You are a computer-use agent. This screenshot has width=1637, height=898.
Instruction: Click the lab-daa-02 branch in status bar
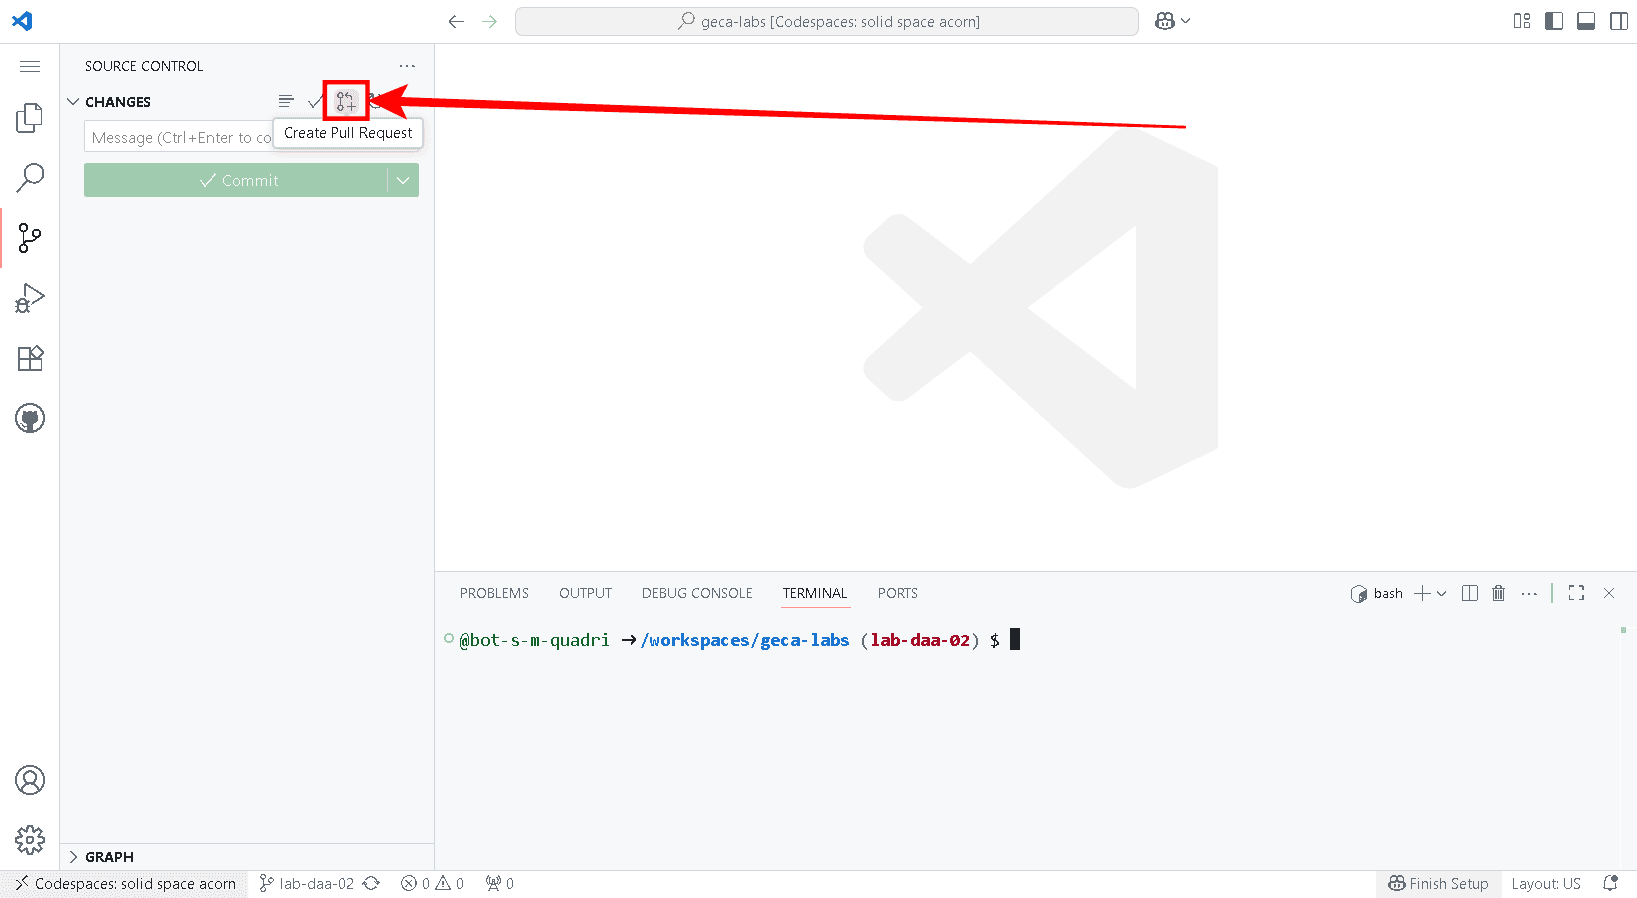306,884
